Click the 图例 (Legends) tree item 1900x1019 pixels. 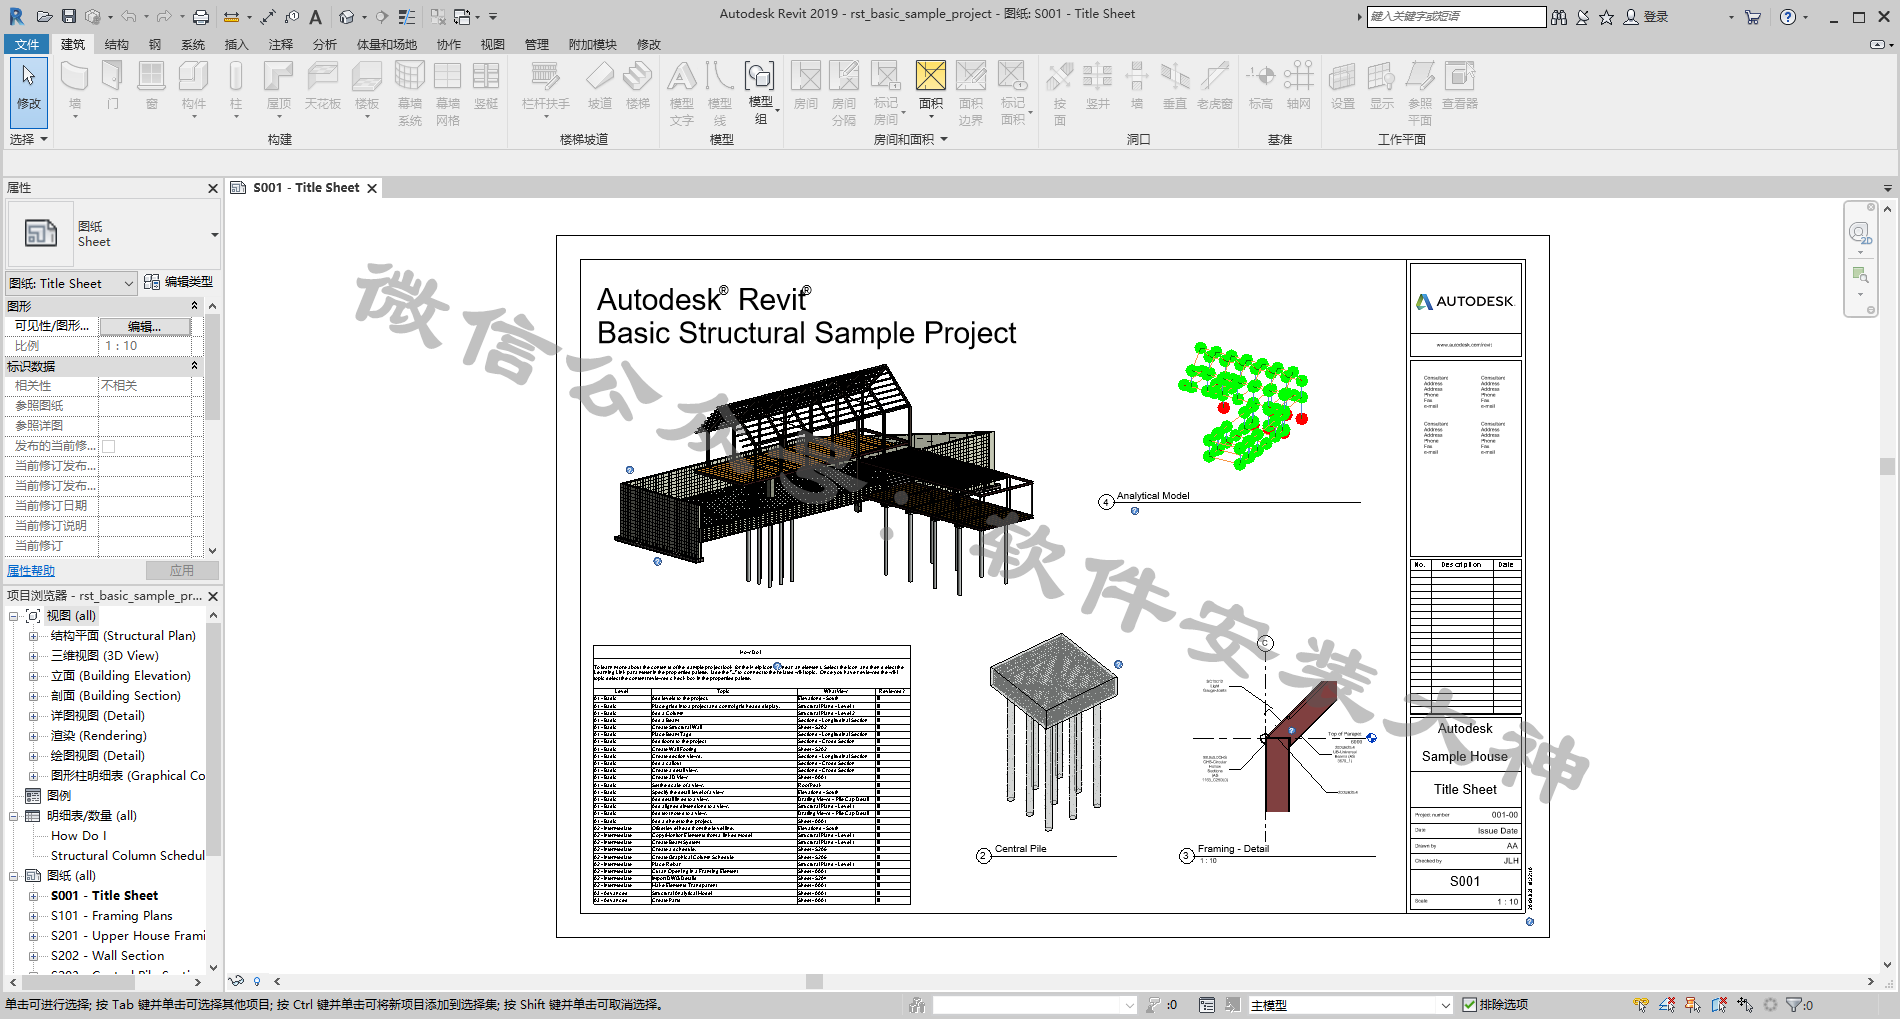pos(59,796)
